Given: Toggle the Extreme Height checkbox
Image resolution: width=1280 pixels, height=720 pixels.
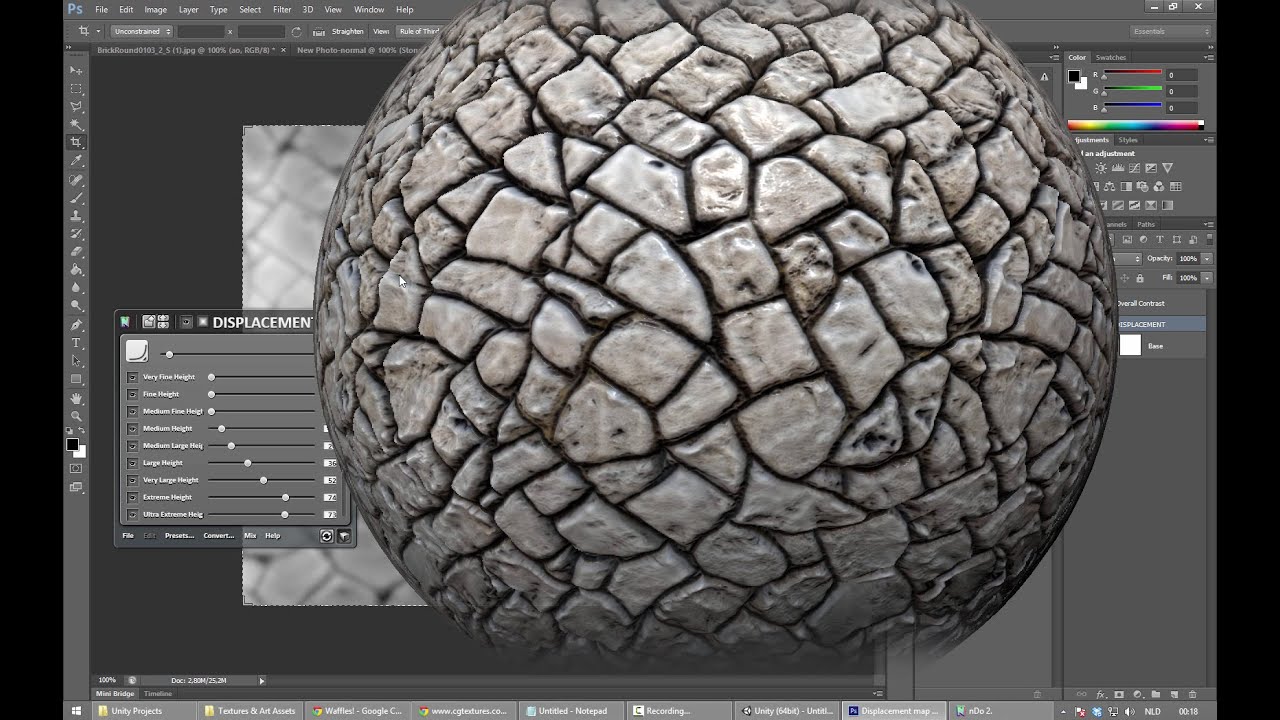Looking at the screenshot, I should pyautogui.click(x=132, y=497).
